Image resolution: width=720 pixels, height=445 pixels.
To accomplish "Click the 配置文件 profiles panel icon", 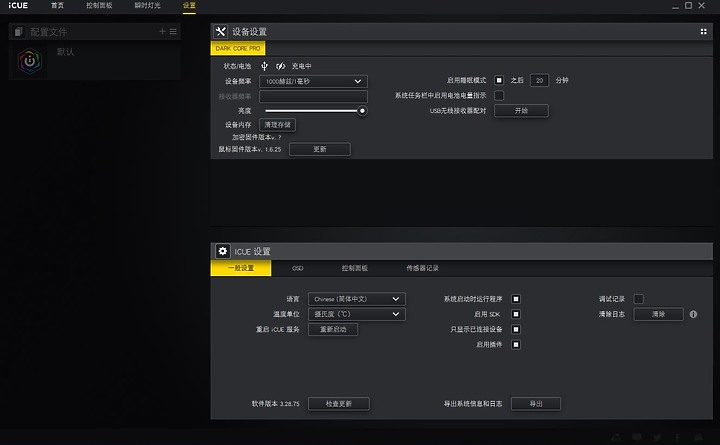I will coord(18,32).
